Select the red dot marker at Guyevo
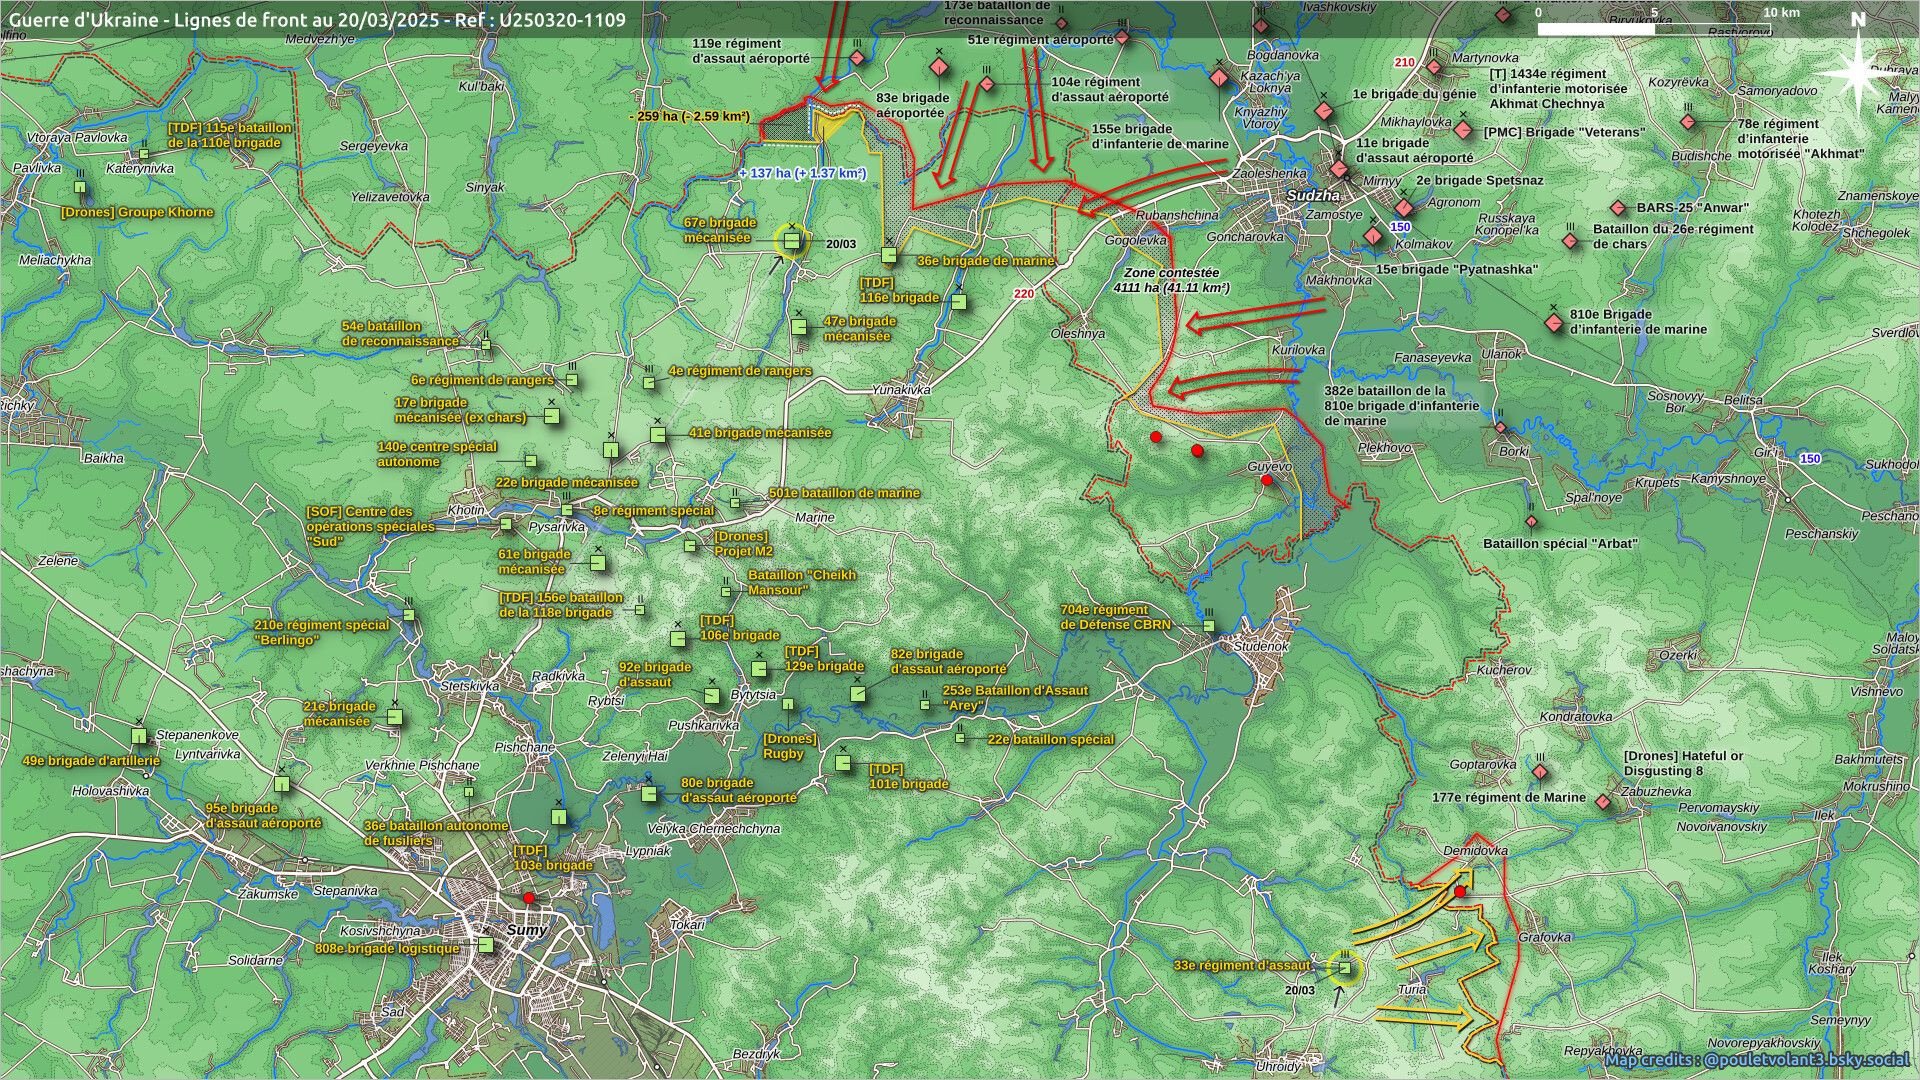The image size is (1920, 1080). (x=1266, y=481)
